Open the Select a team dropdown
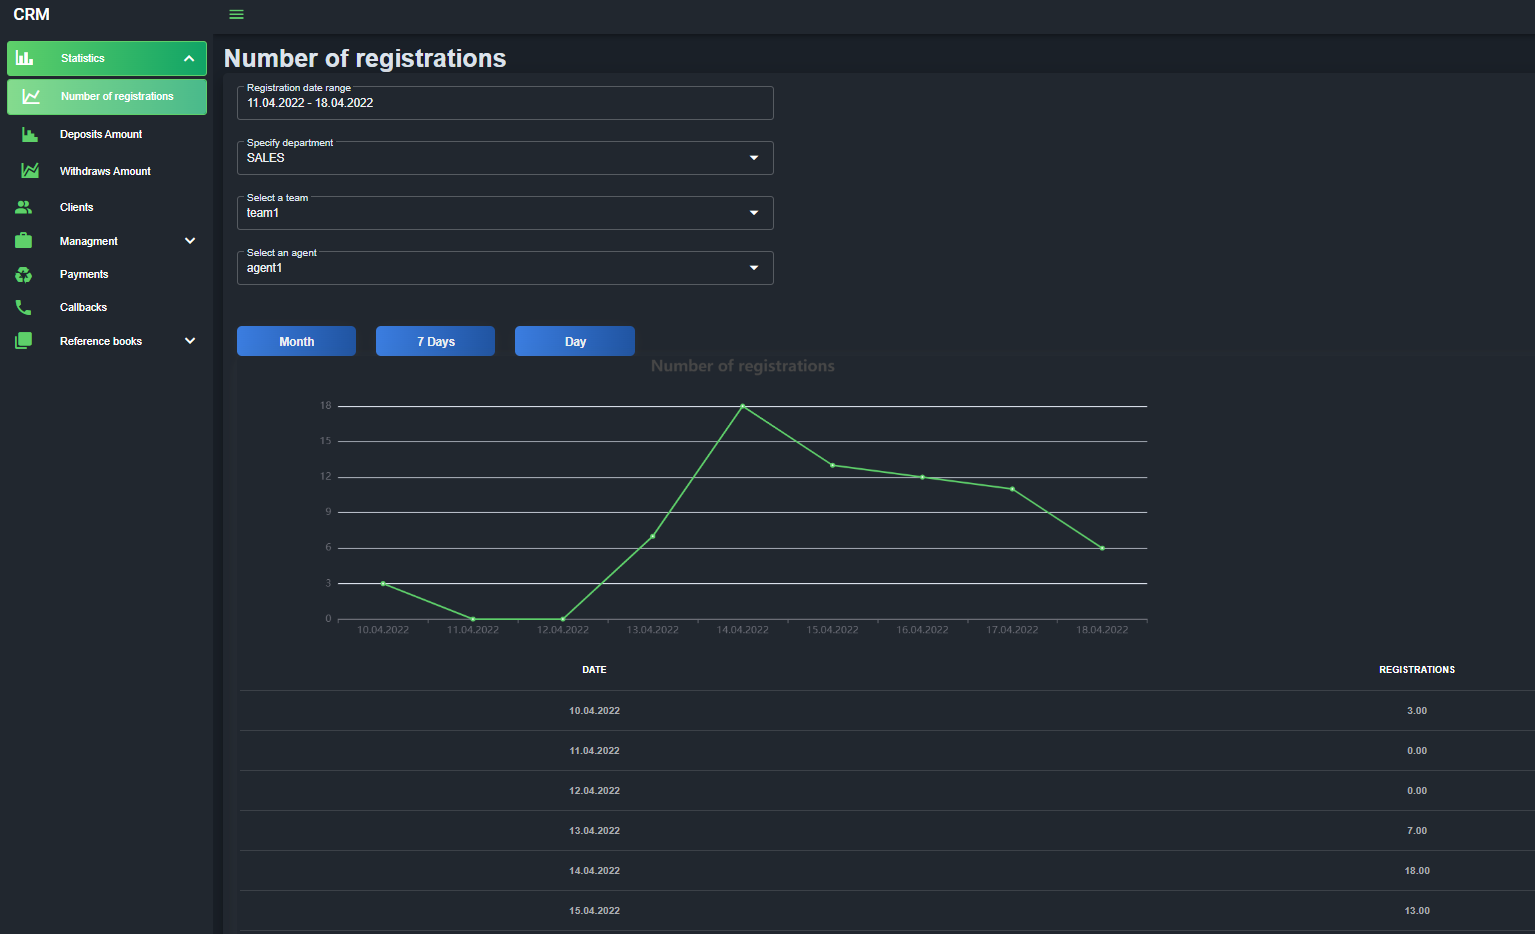 (x=505, y=213)
